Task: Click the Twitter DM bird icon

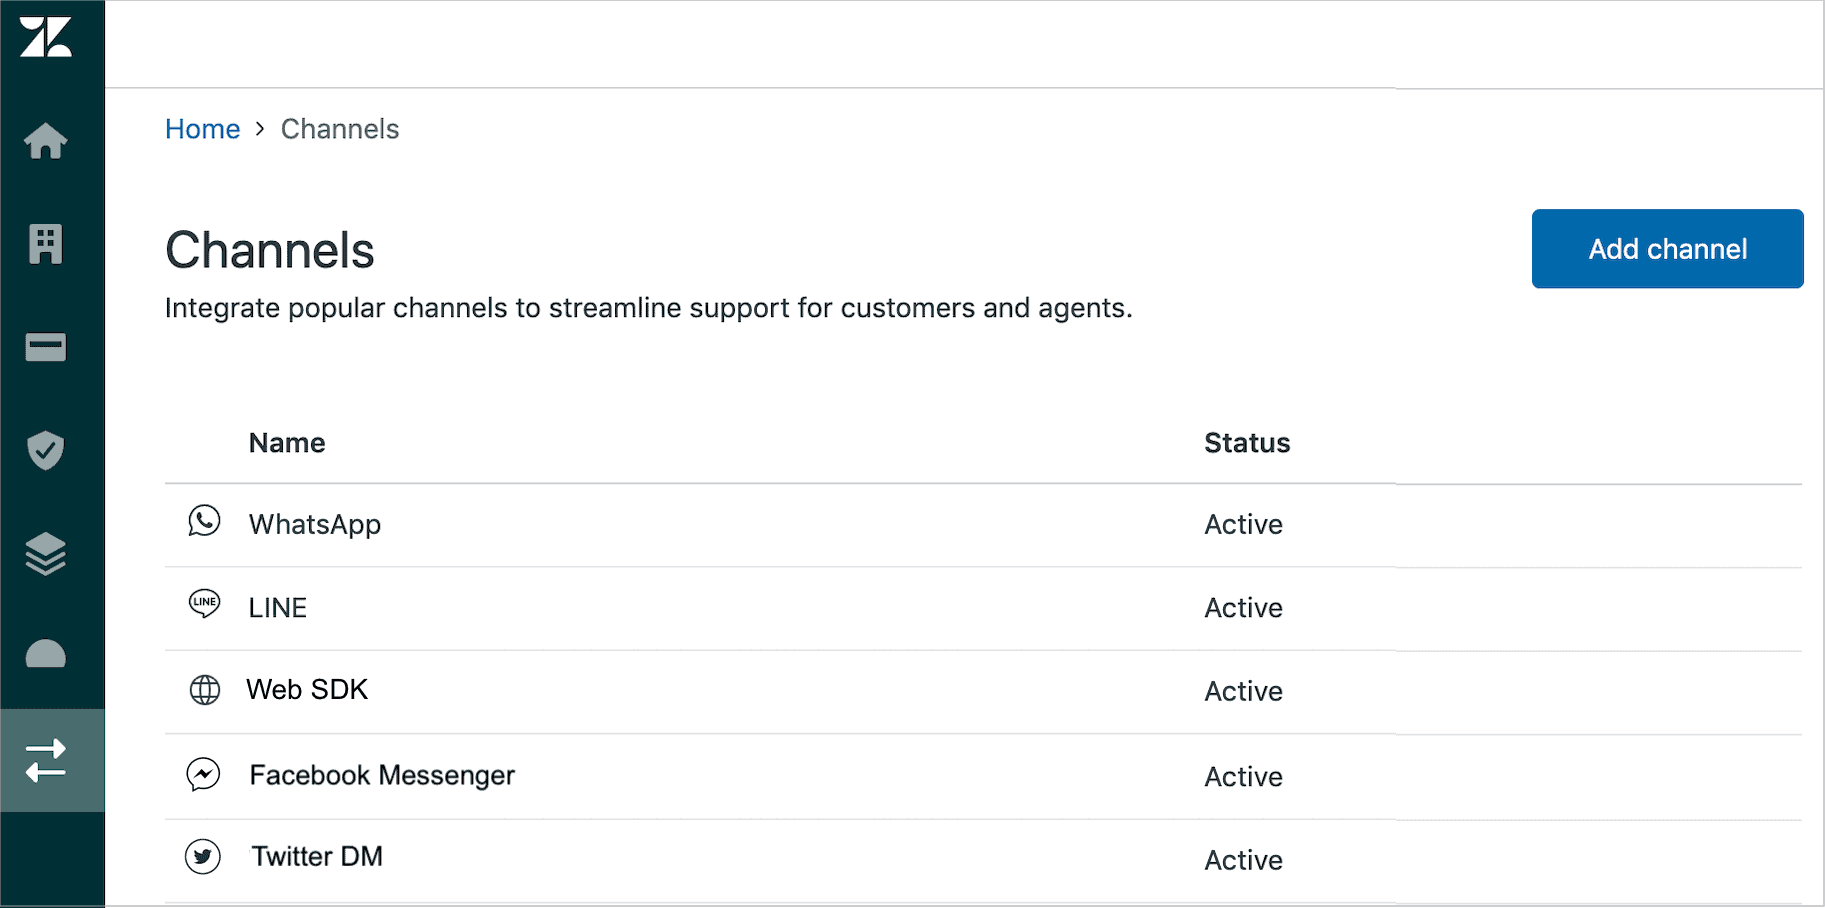Action: tap(203, 857)
